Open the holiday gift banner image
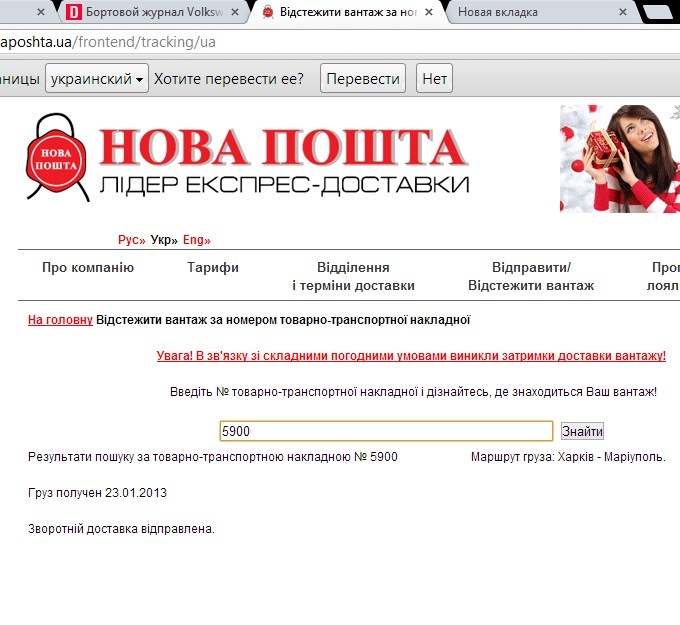The image size is (680, 625). 620,159
